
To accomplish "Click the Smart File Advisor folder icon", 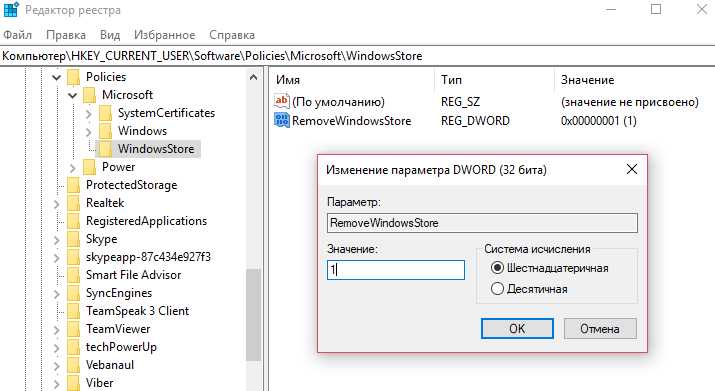I will coord(73,275).
